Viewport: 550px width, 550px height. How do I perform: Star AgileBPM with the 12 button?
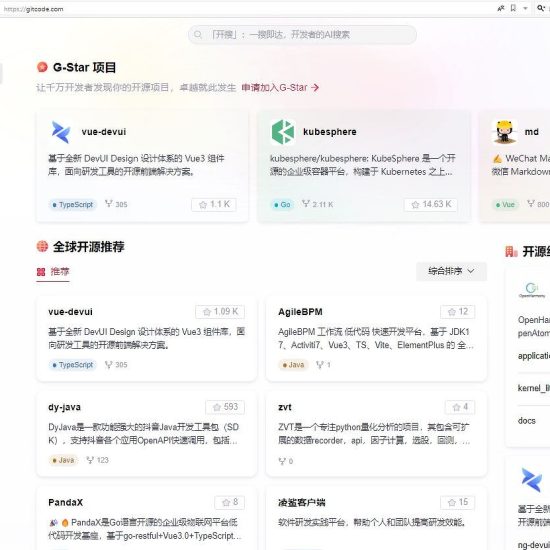pyautogui.click(x=458, y=312)
